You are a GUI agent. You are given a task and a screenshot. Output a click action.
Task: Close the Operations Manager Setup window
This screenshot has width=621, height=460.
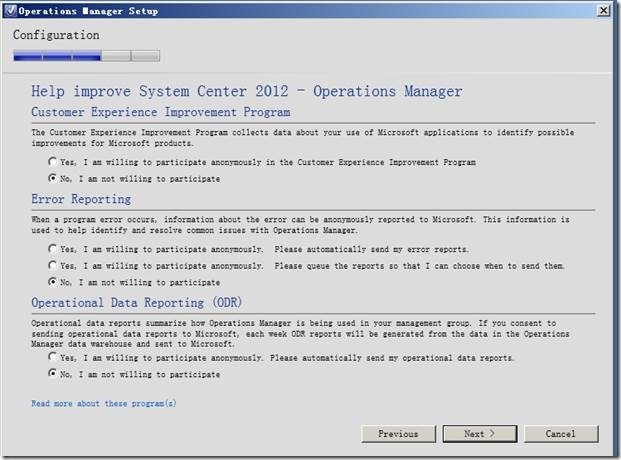coord(603,11)
